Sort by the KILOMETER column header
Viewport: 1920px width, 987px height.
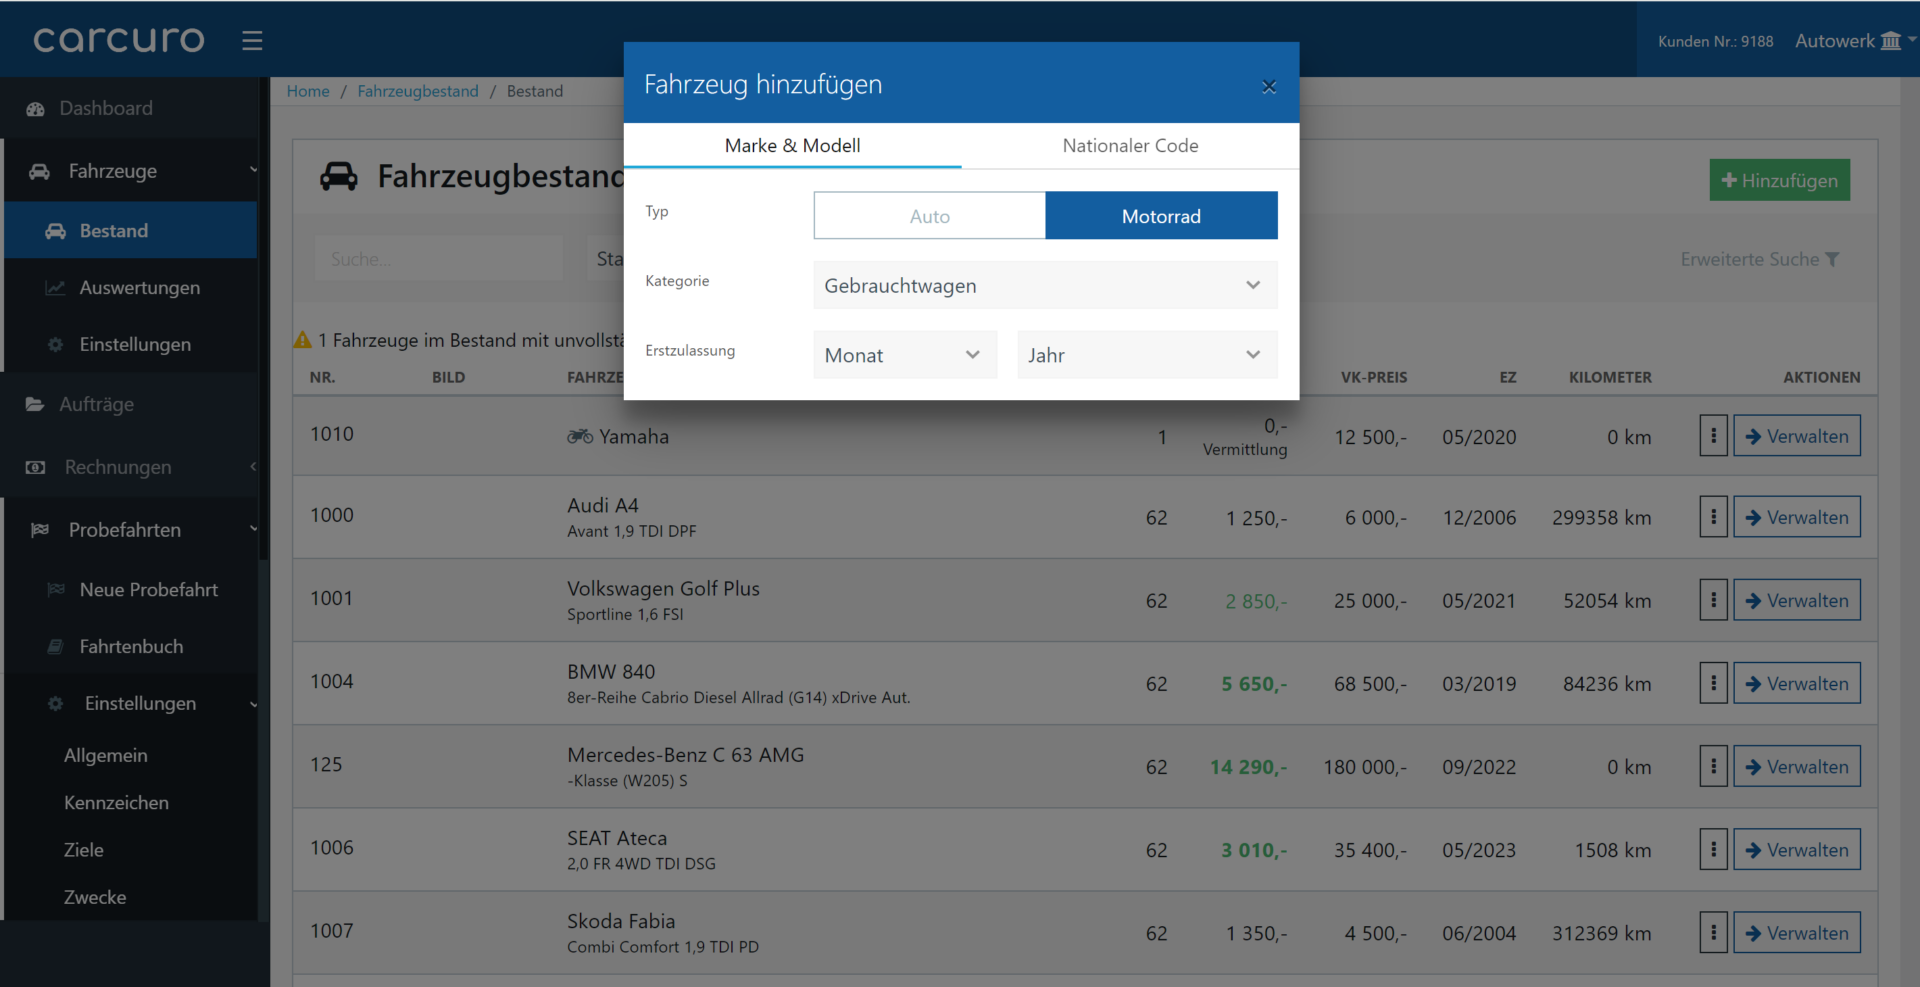point(1610,377)
